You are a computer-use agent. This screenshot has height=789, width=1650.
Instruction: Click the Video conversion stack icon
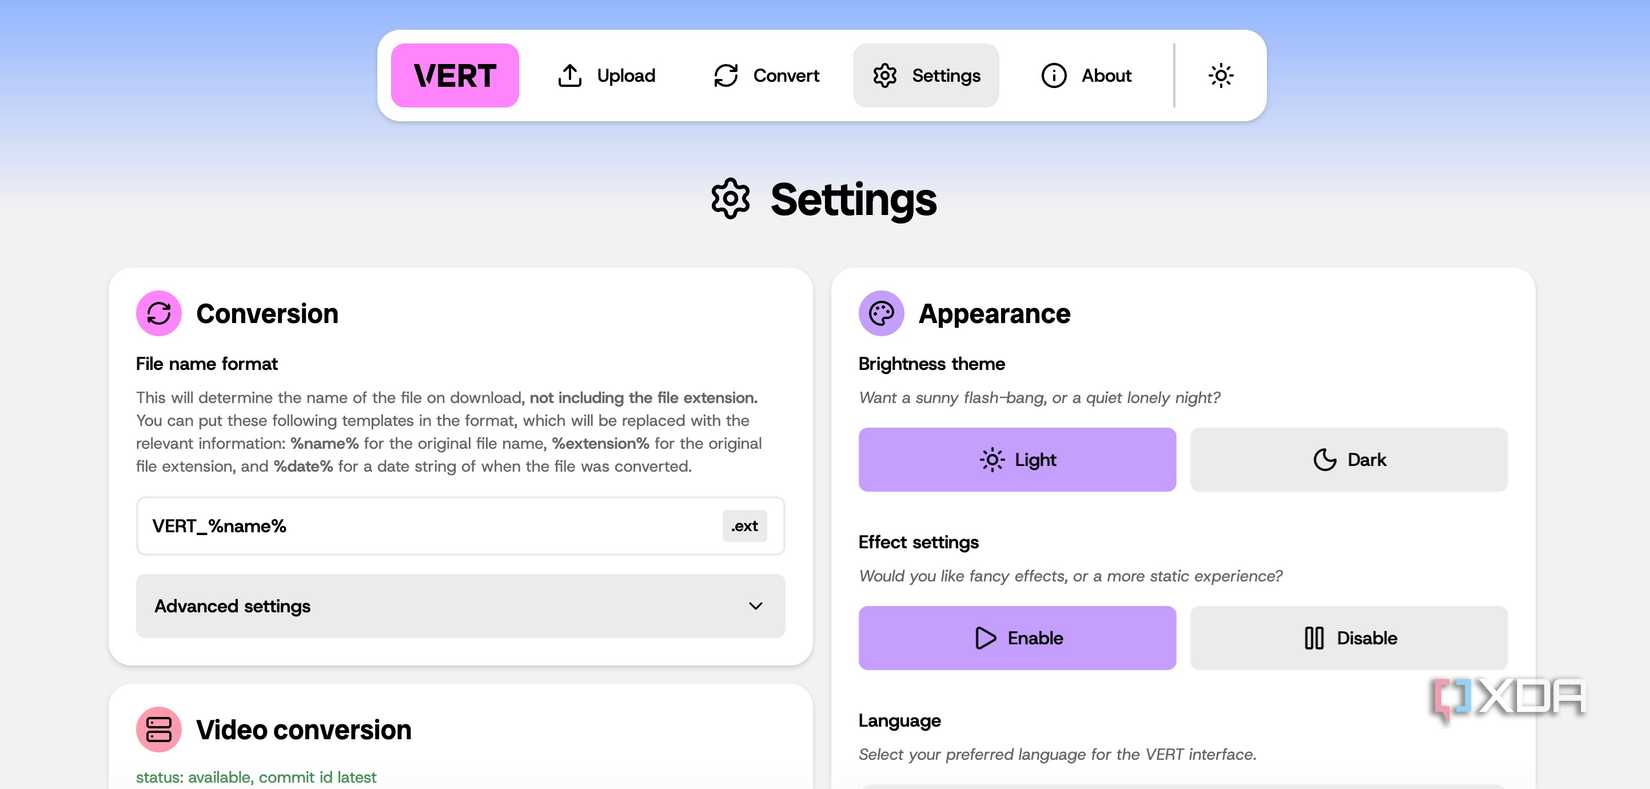tap(159, 729)
